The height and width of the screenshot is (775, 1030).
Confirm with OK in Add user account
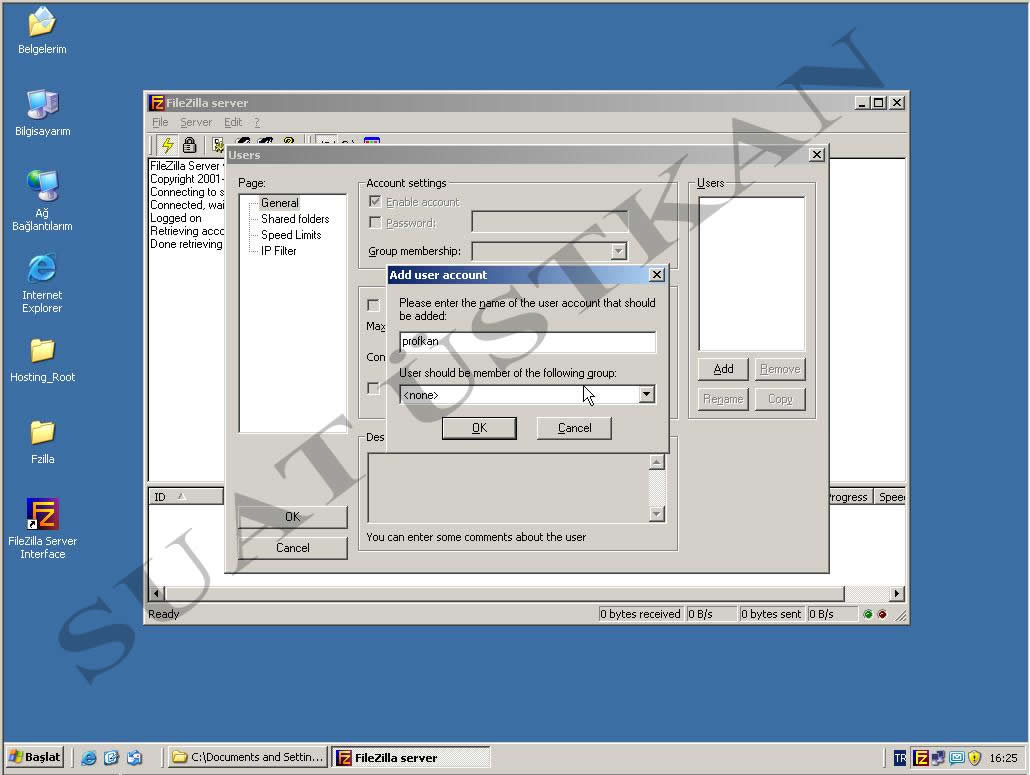coord(479,428)
